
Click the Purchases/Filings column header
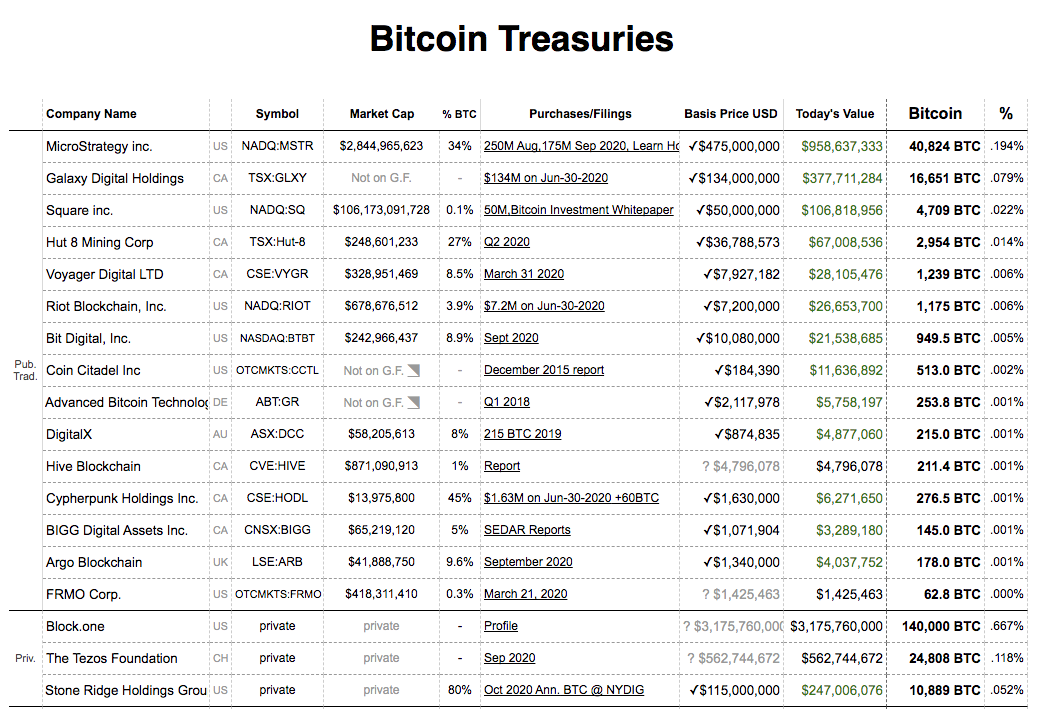[580, 114]
